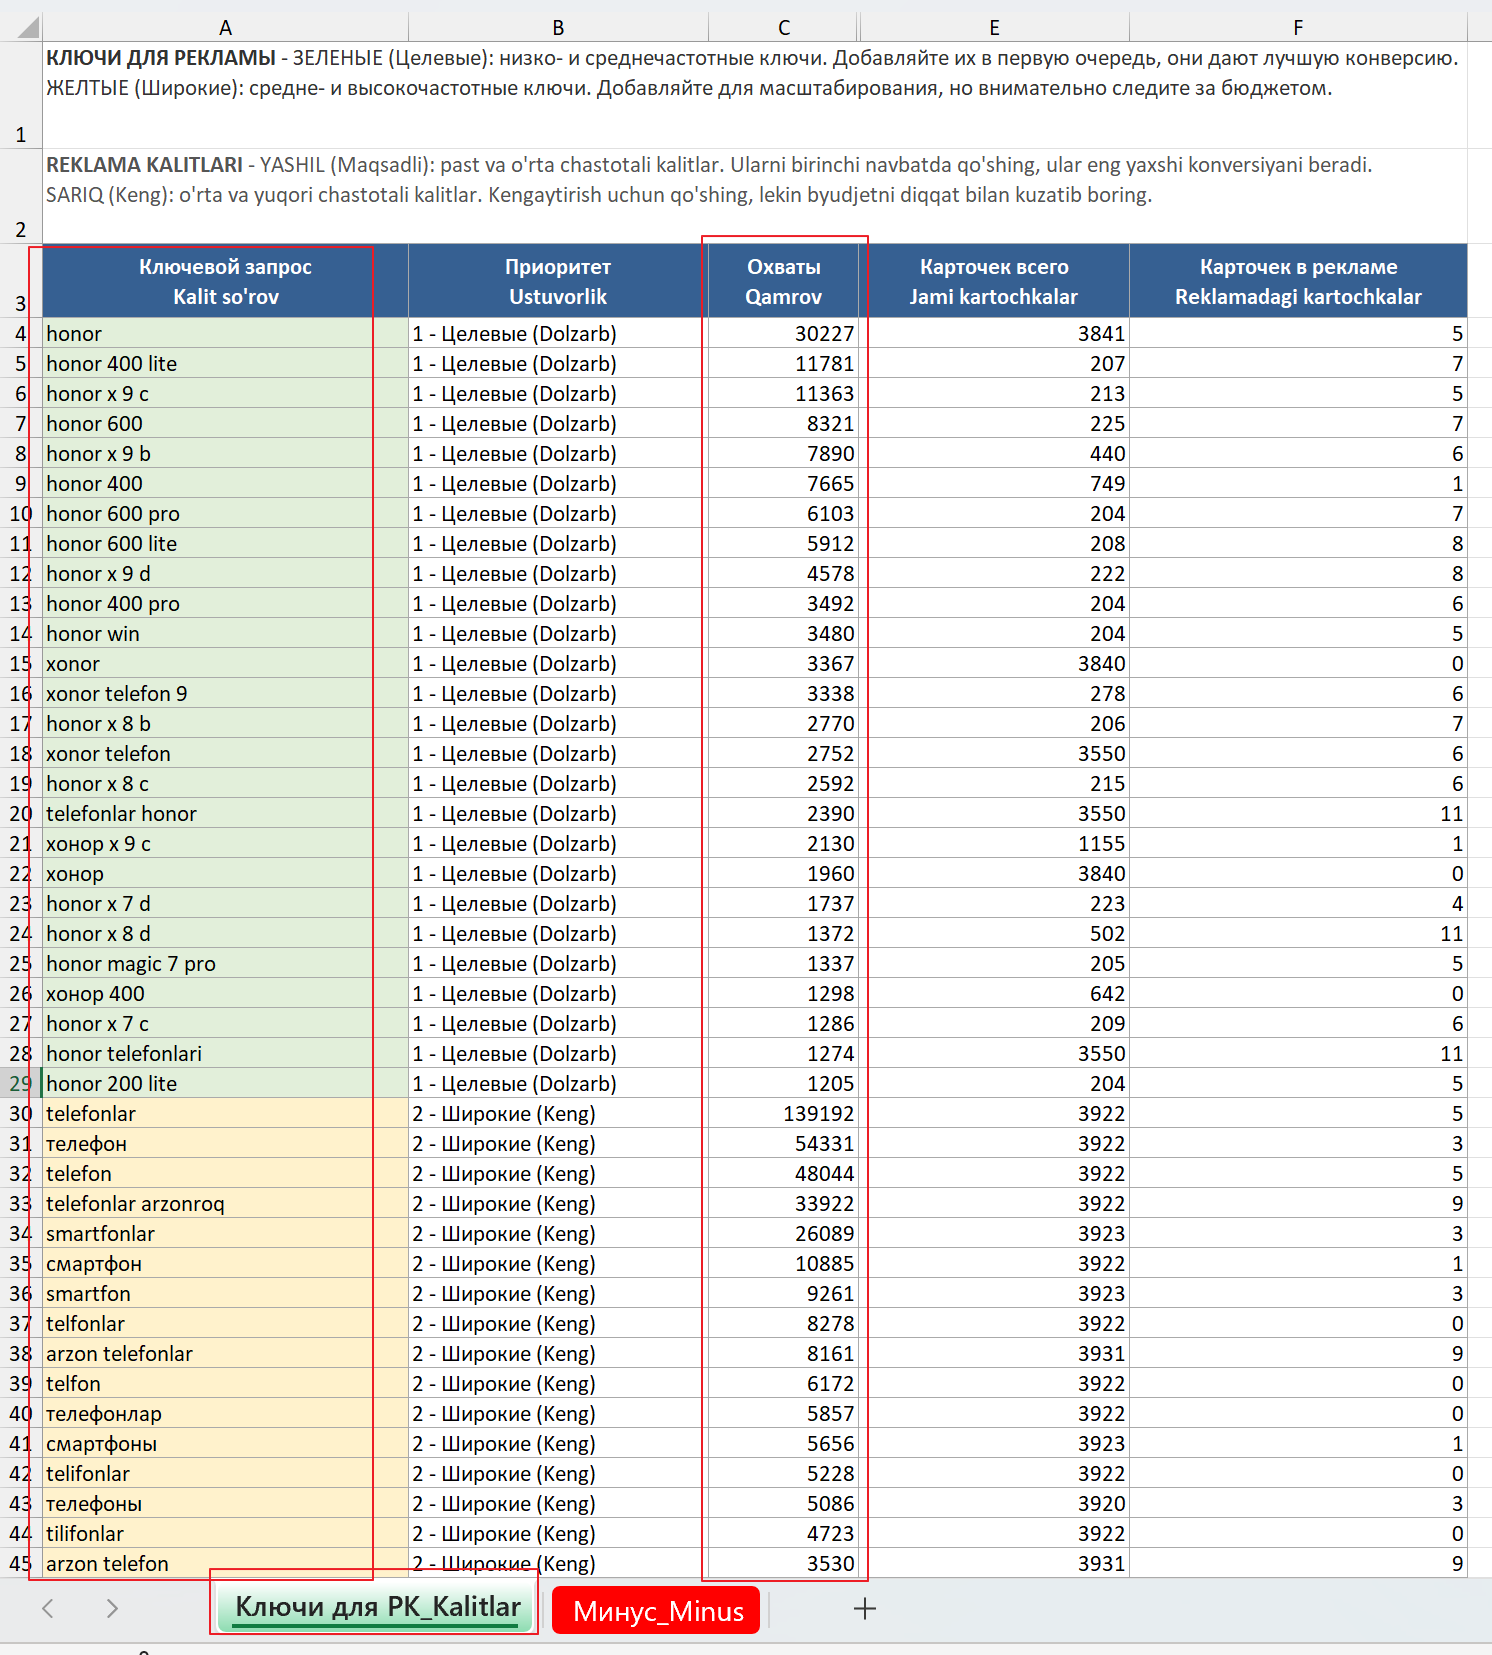1492x1655 pixels.
Task: Select the total cards value 749
Action: click(x=994, y=483)
